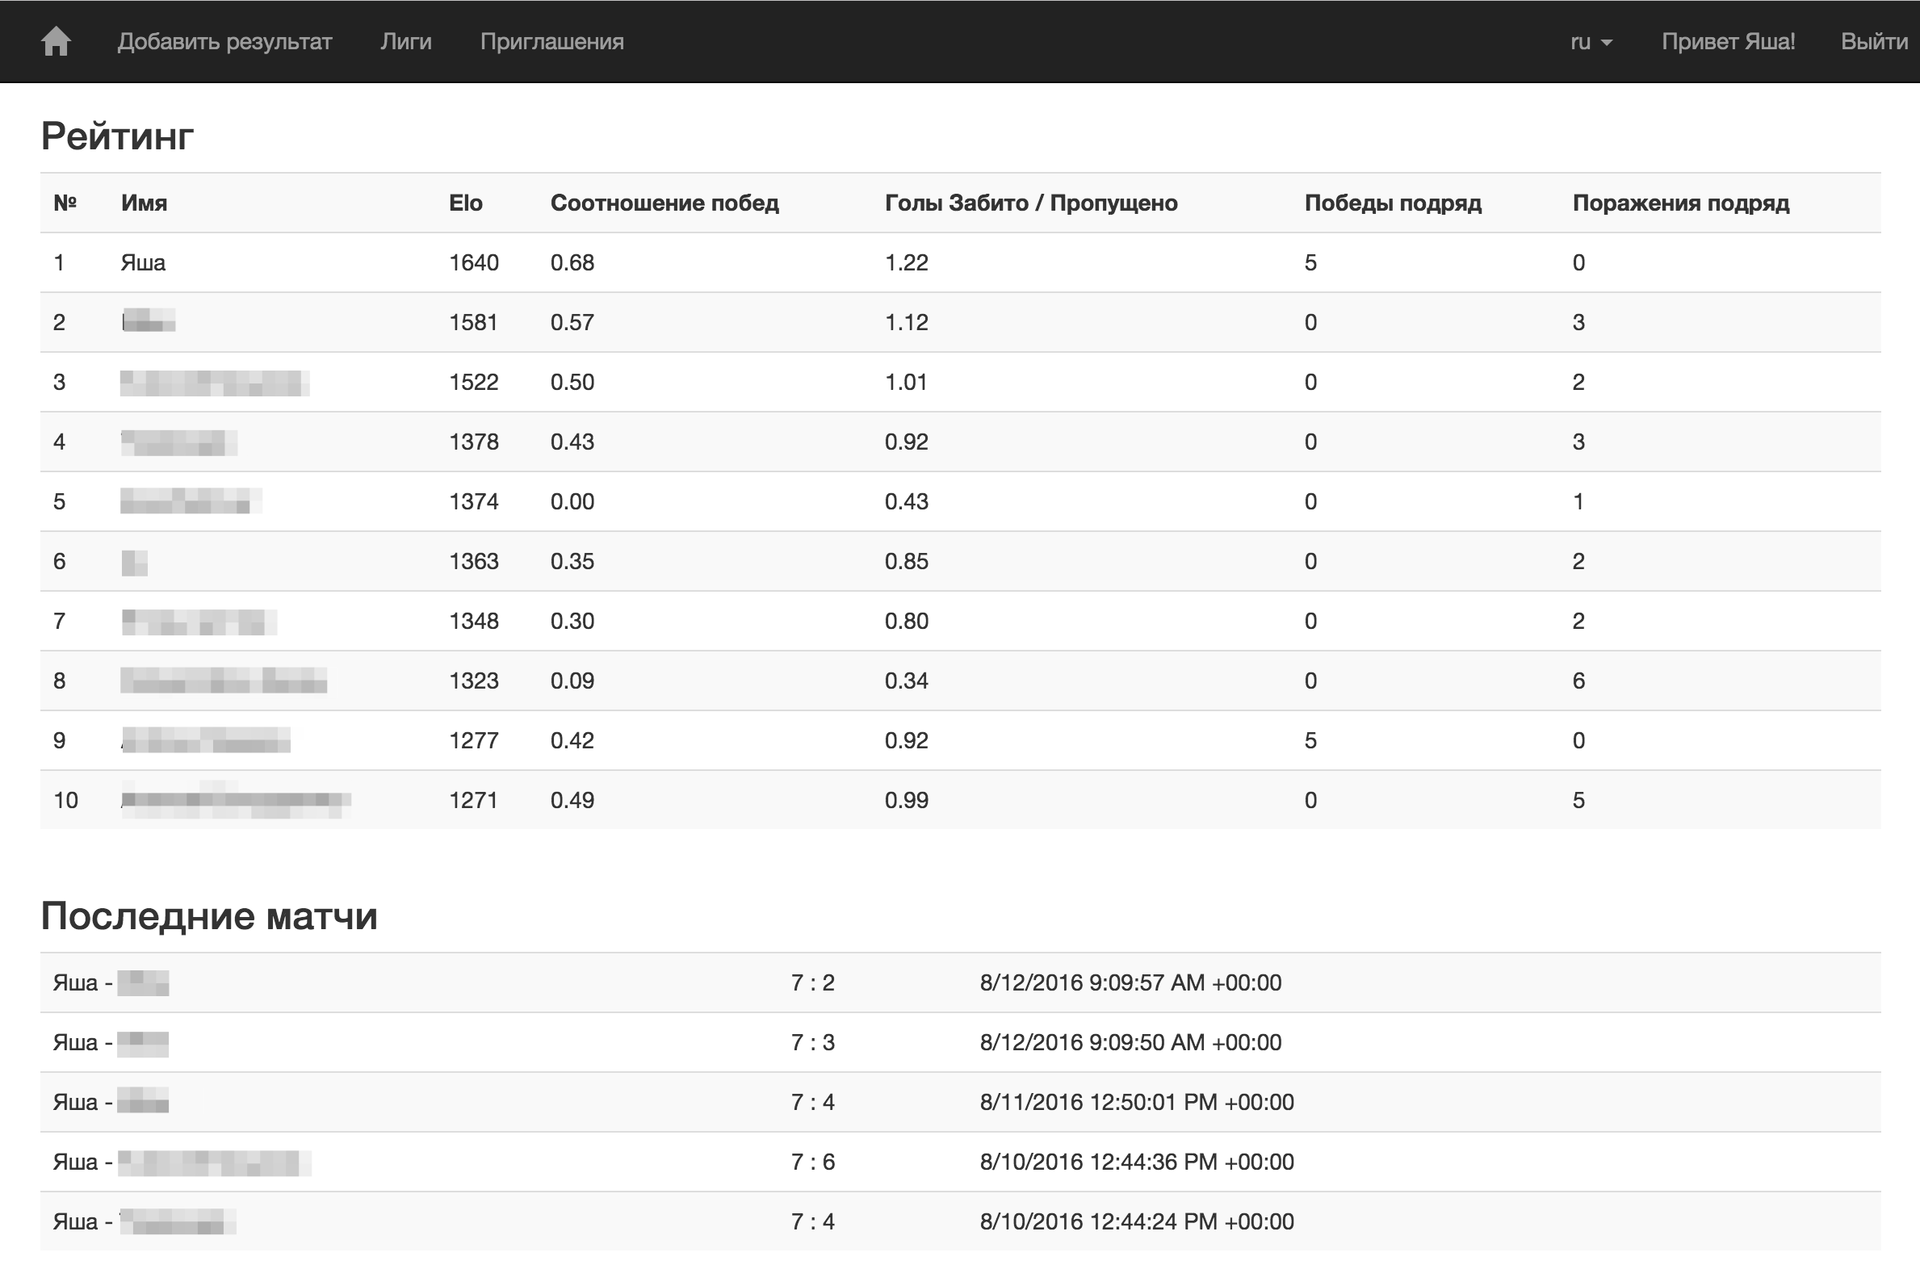
Task: Open the Лиги menu item
Action: [x=406, y=41]
